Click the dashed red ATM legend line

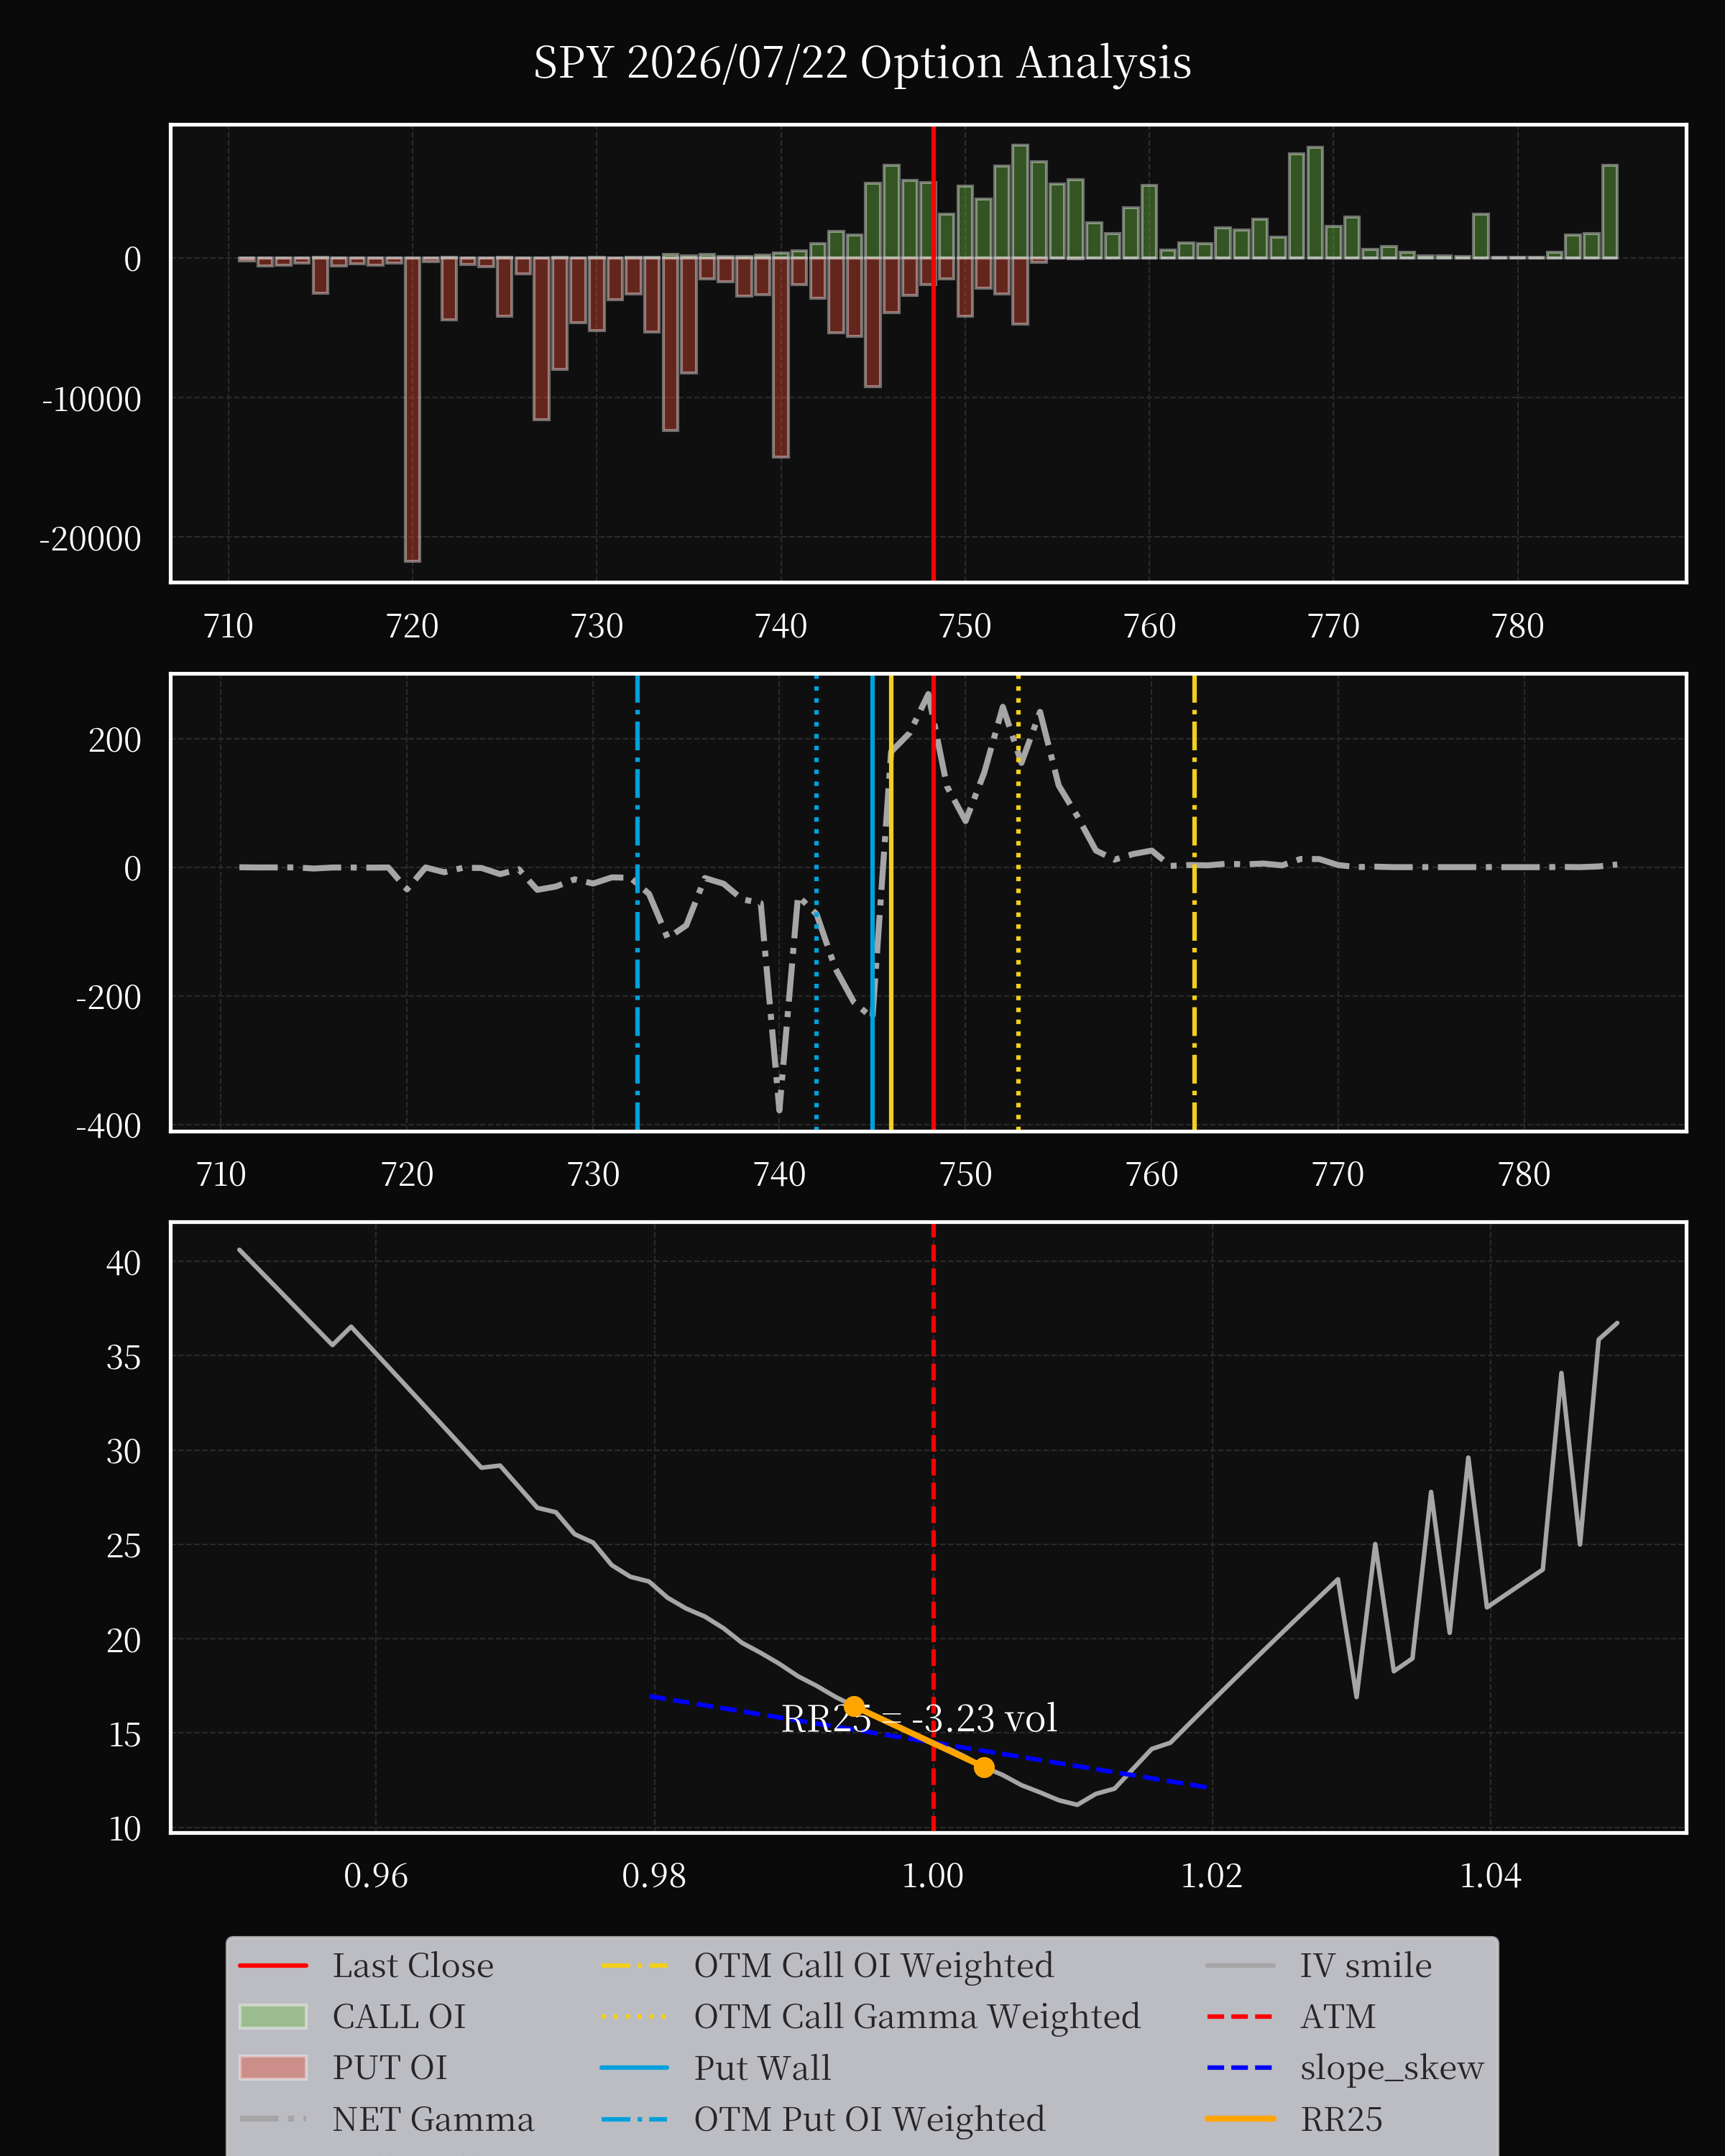click(x=1241, y=2017)
